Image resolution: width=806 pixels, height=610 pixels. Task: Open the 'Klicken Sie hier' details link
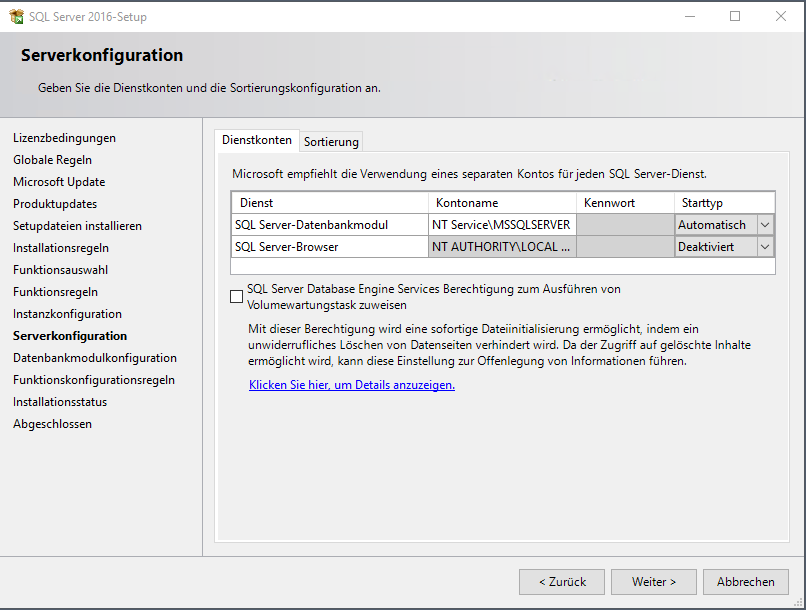click(351, 384)
